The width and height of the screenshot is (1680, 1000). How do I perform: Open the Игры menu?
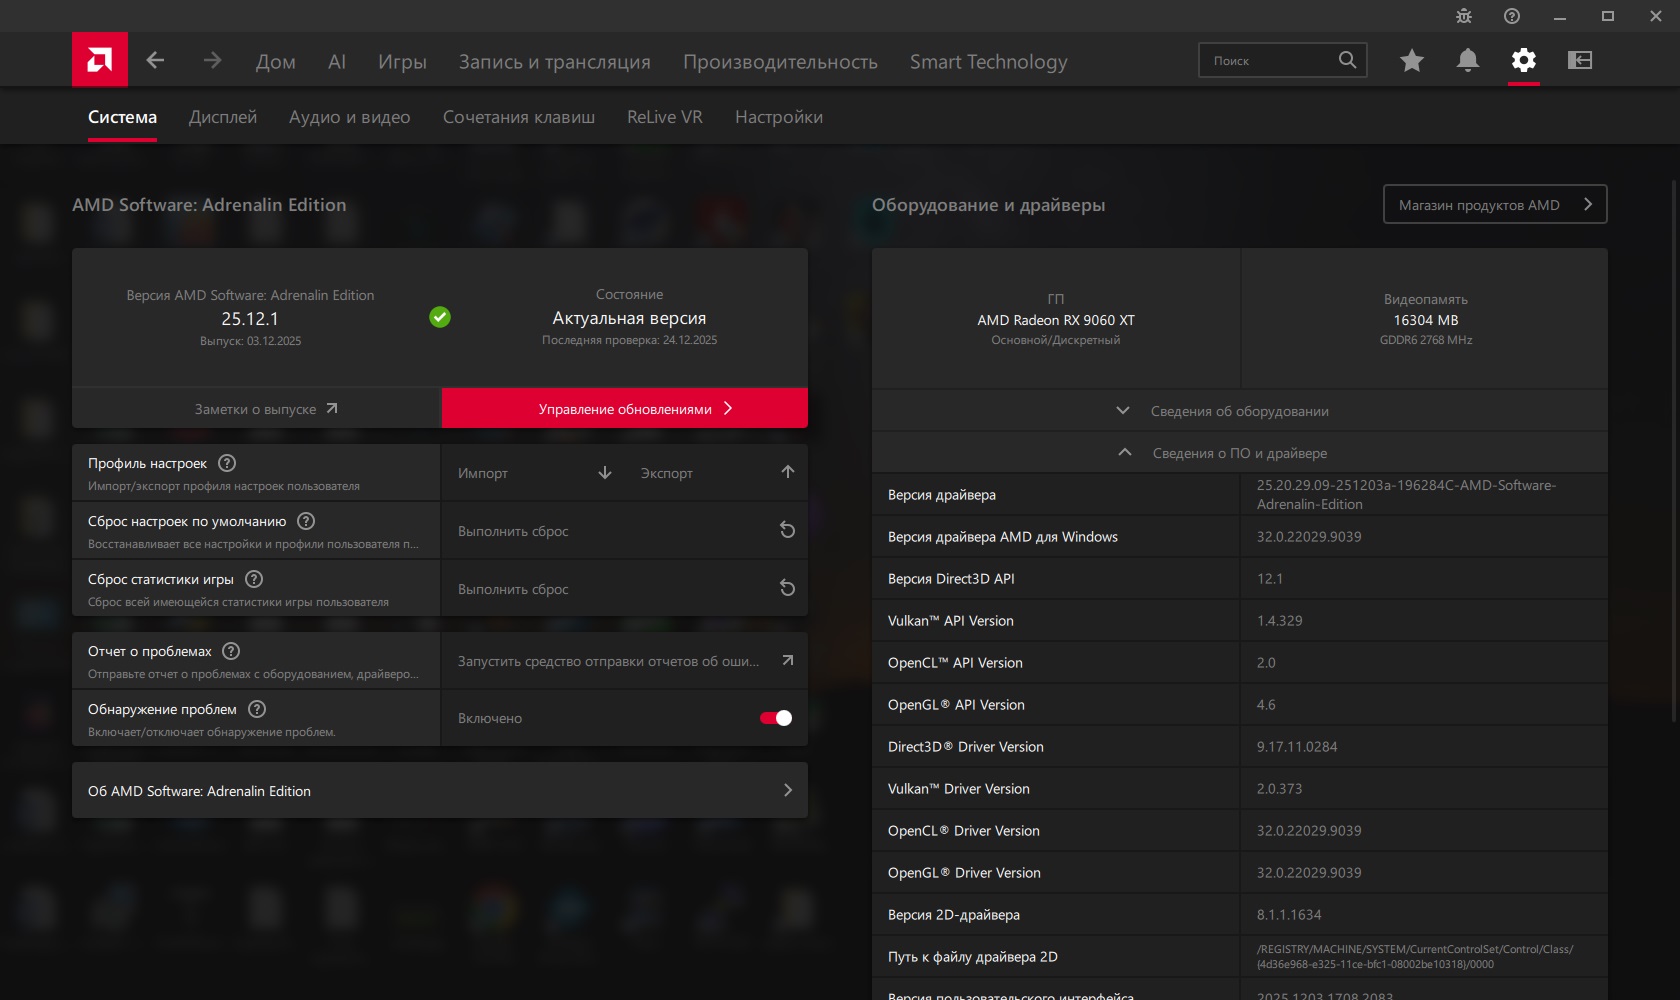pos(402,62)
